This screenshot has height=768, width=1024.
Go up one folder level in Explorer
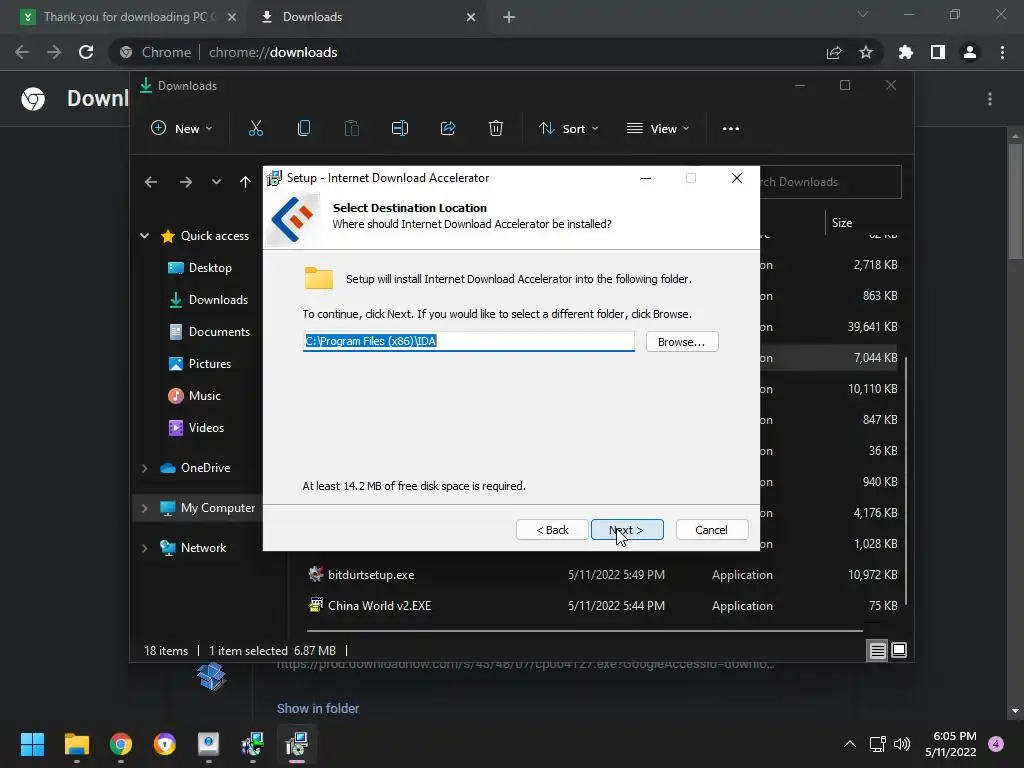click(245, 182)
